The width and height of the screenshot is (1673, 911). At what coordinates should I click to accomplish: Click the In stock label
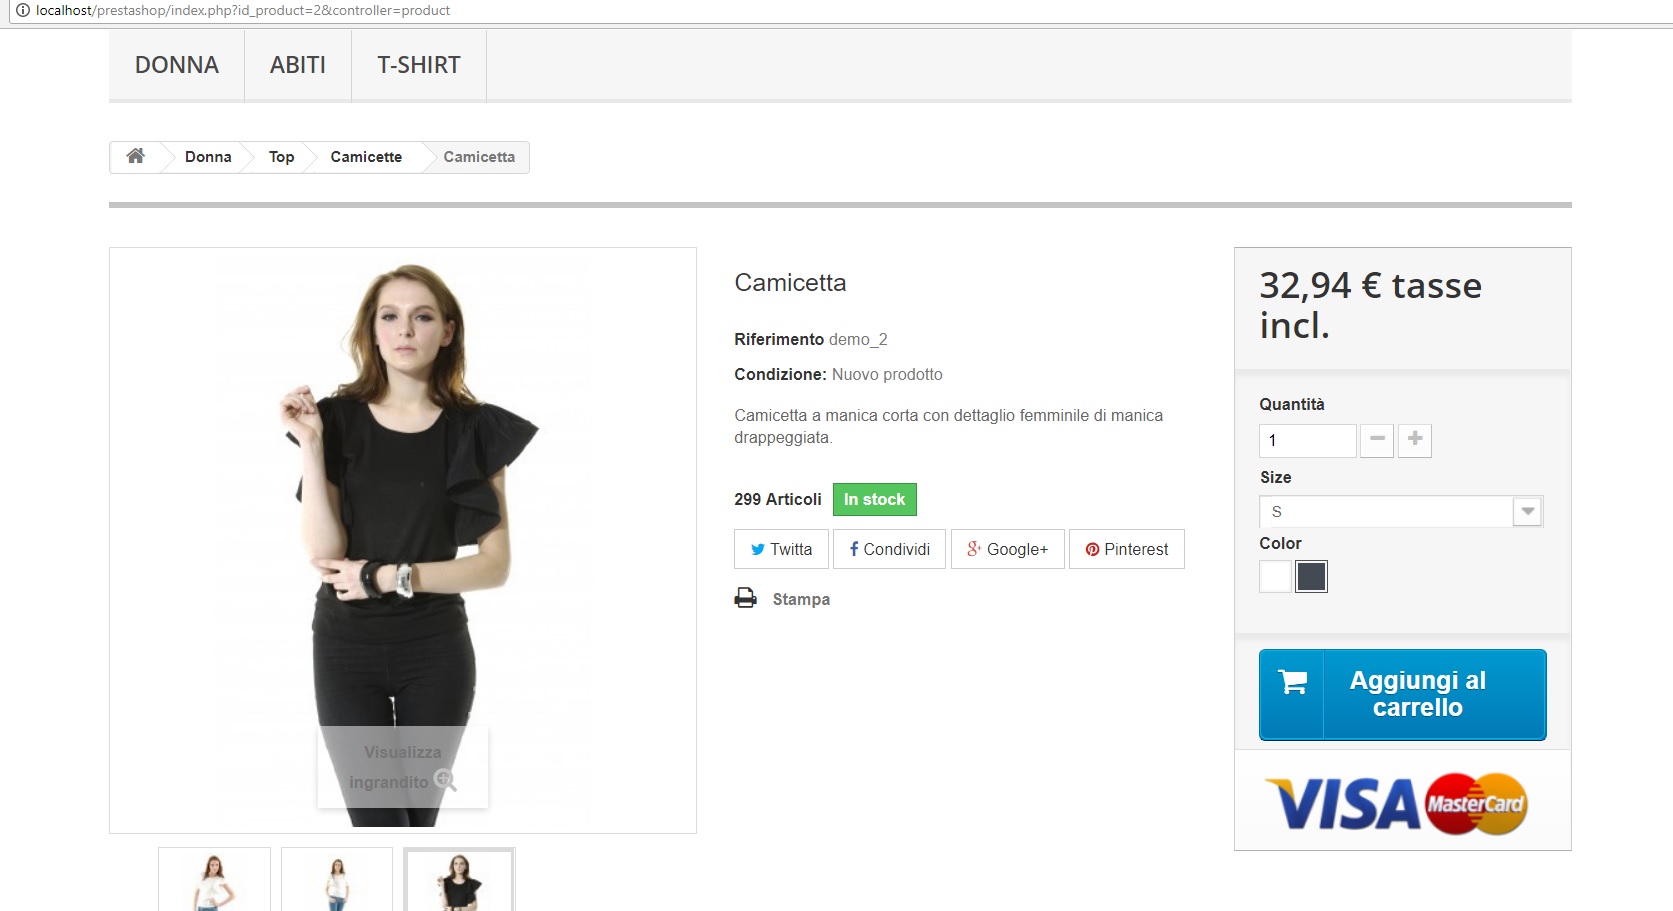point(874,499)
